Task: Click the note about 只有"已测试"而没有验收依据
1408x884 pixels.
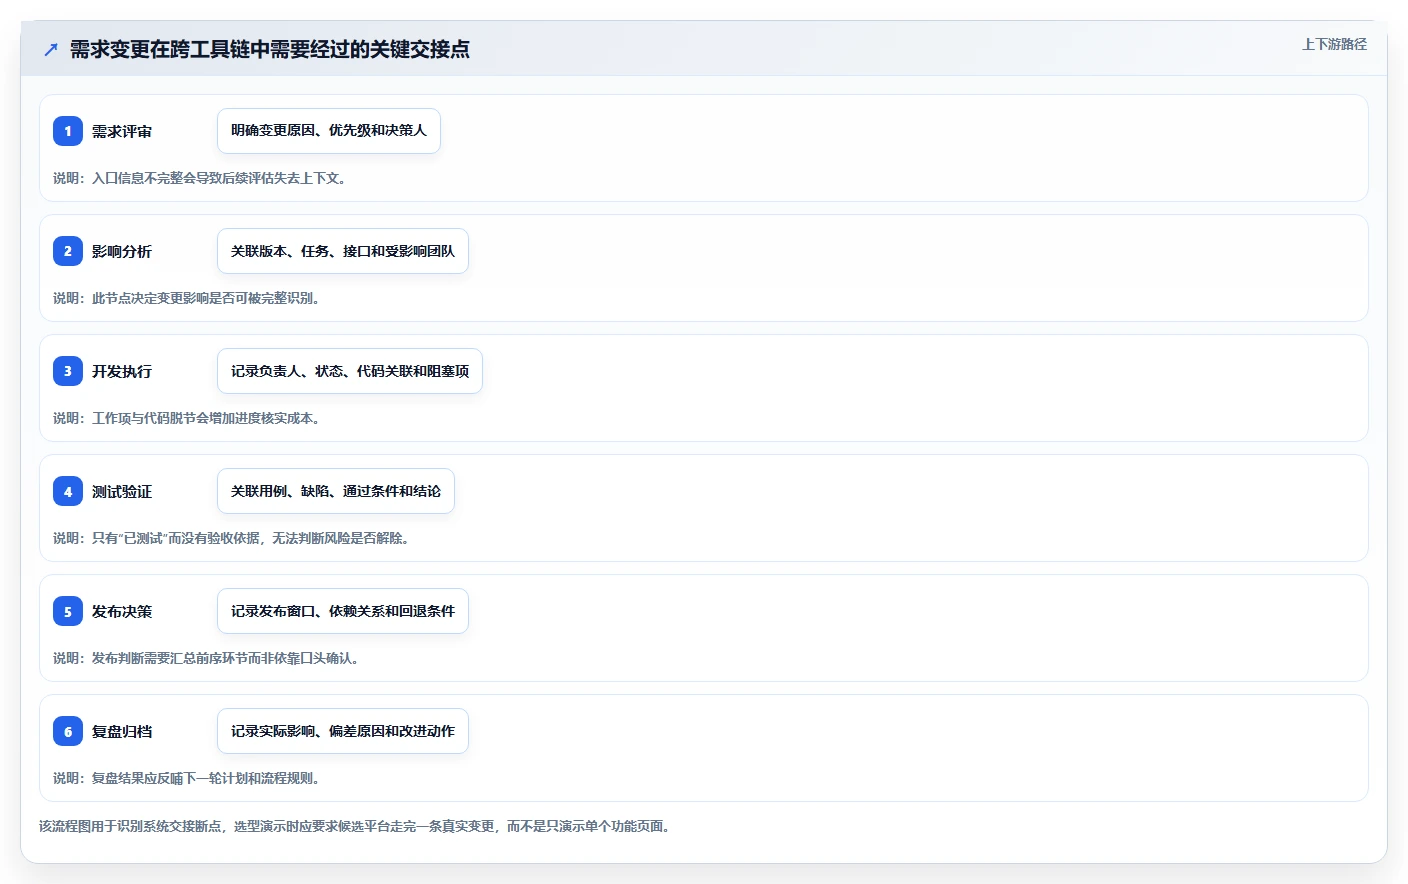Action: point(231,538)
